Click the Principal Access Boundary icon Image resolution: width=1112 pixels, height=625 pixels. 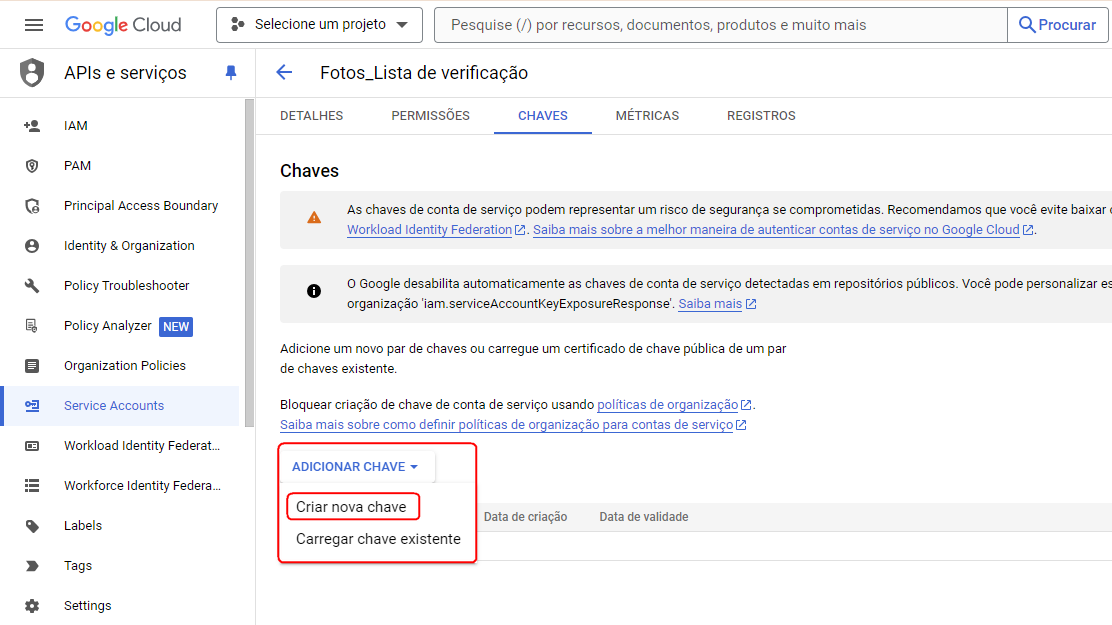coord(32,206)
